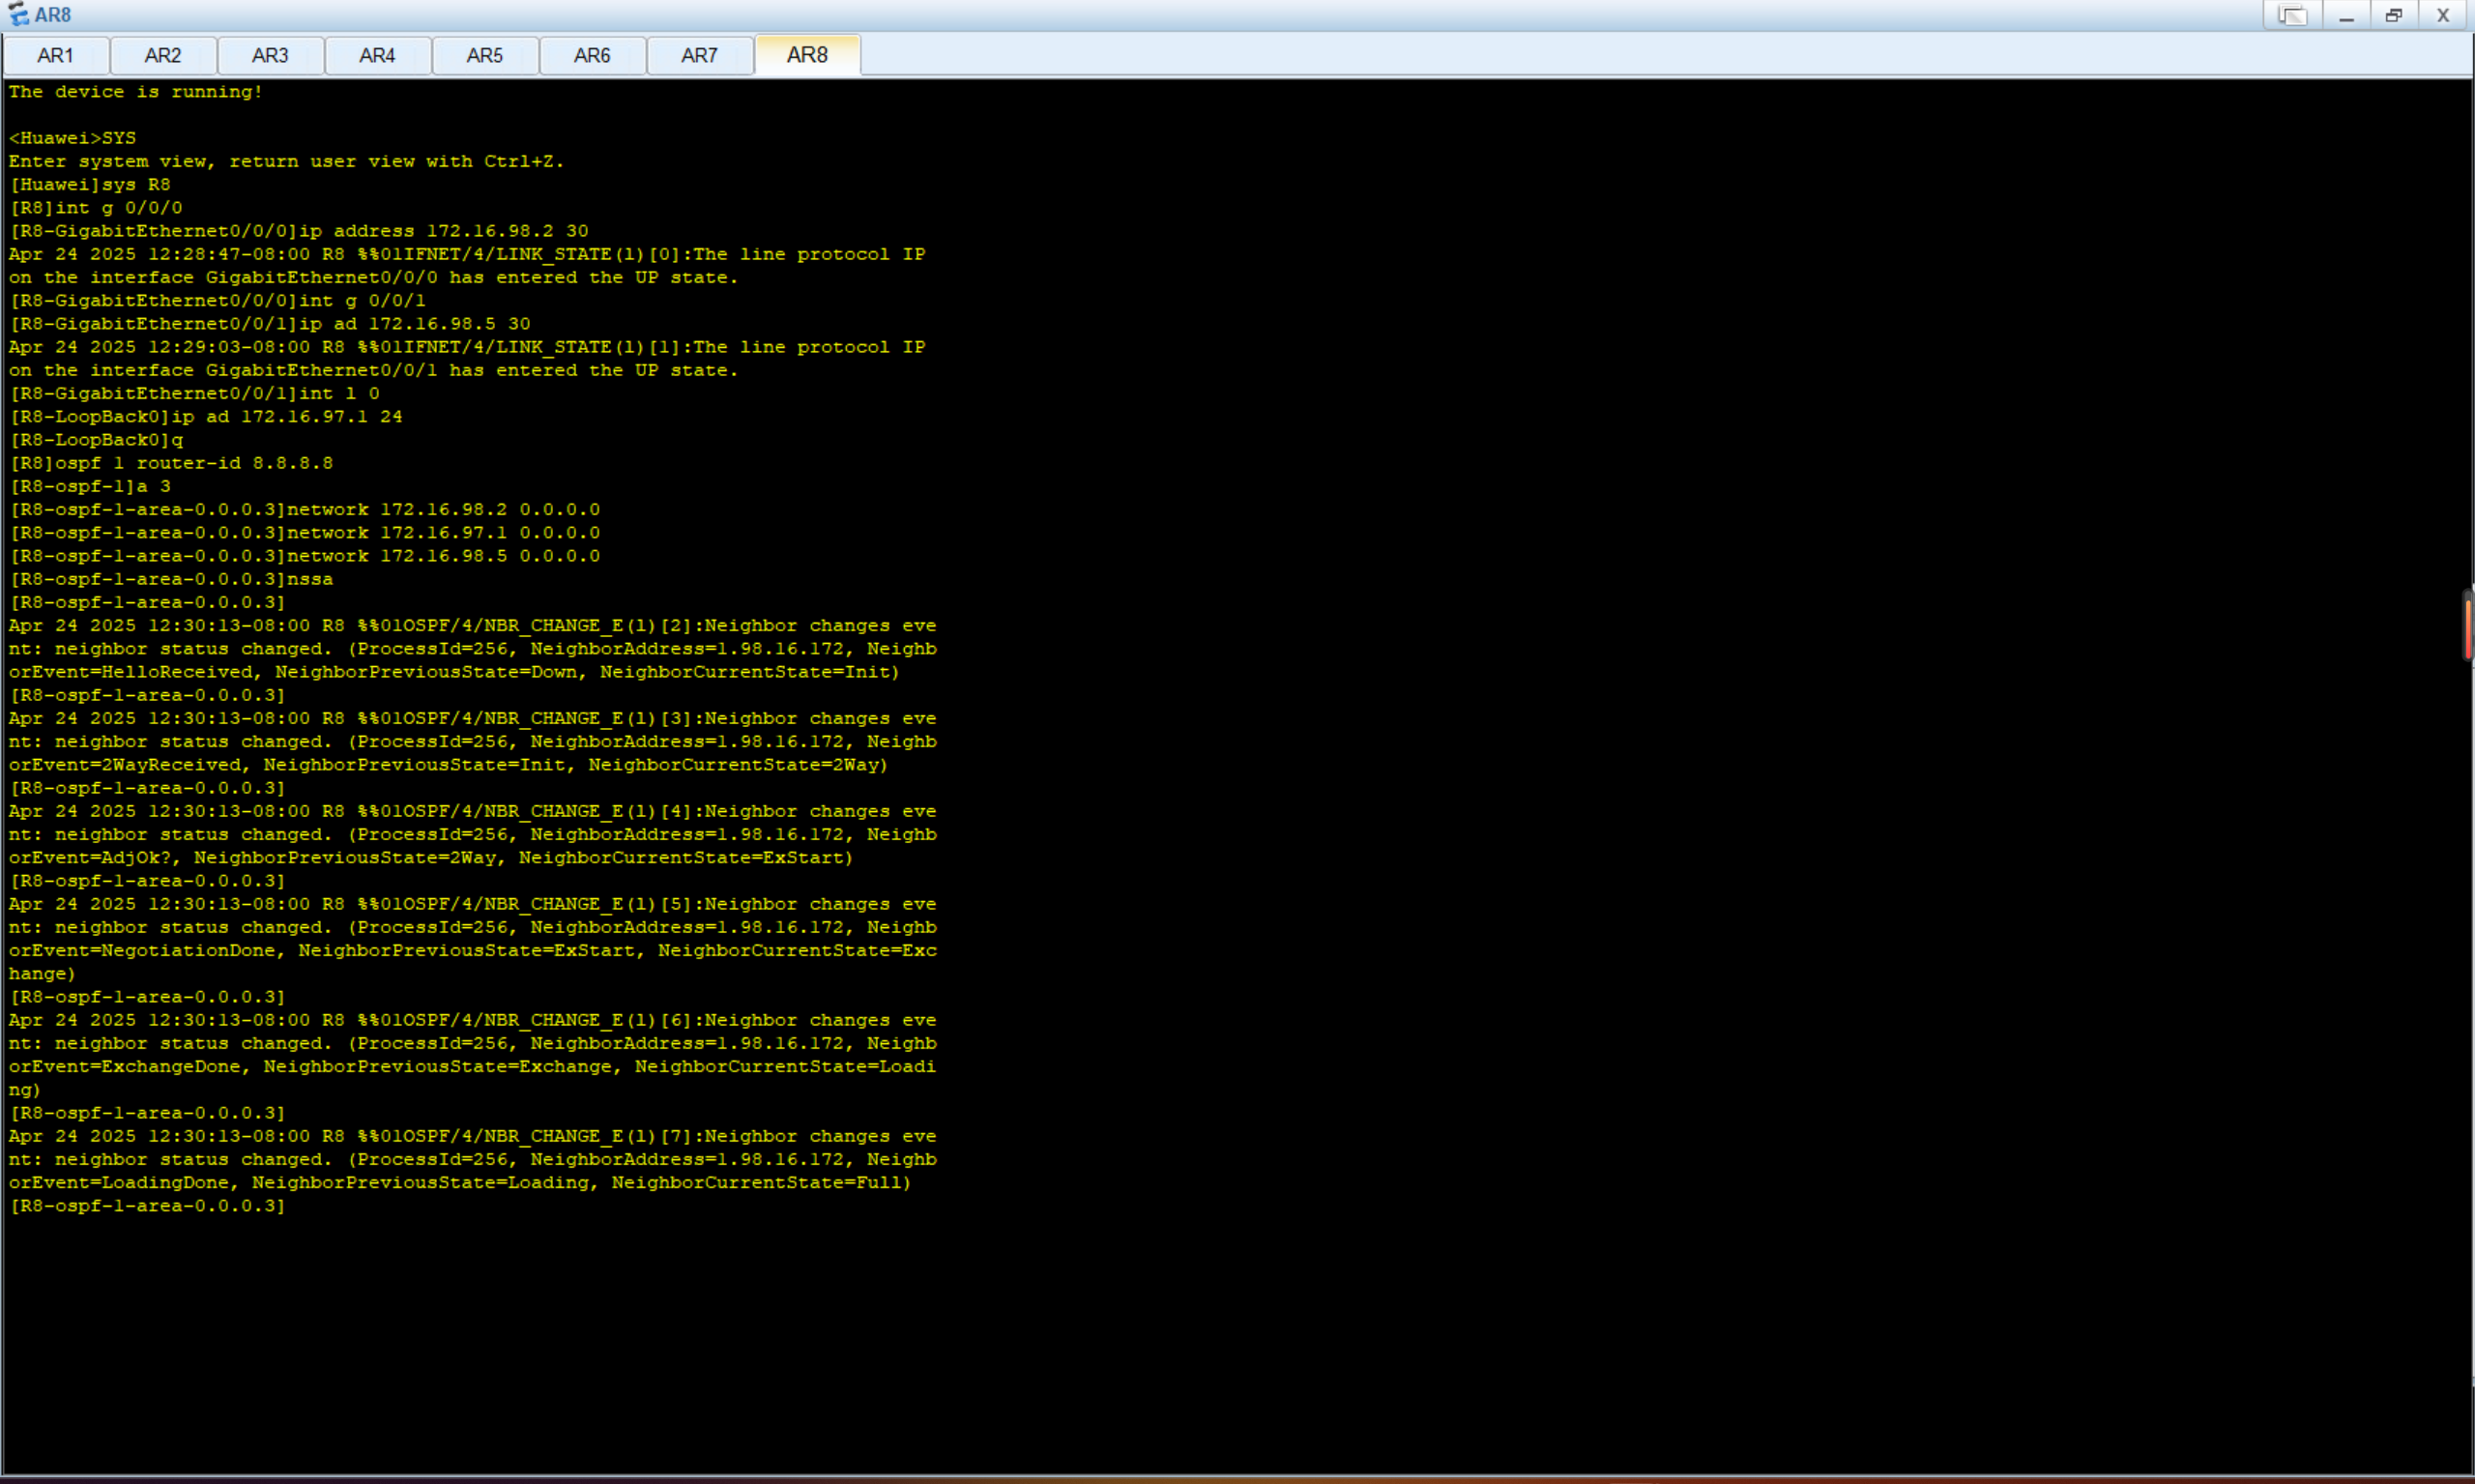Click the orange vertical scrollbar thumb
This screenshot has height=1484, width=2475.
[x=2467, y=626]
